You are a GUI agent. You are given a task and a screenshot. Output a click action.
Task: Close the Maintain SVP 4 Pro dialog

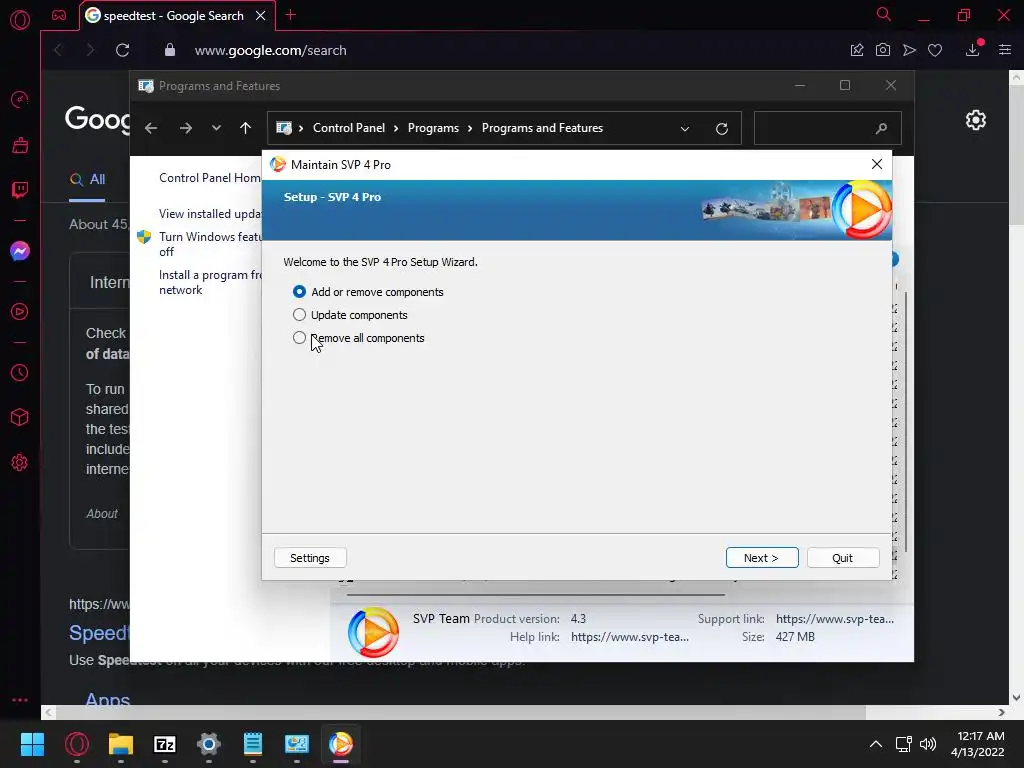coord(876,165)
